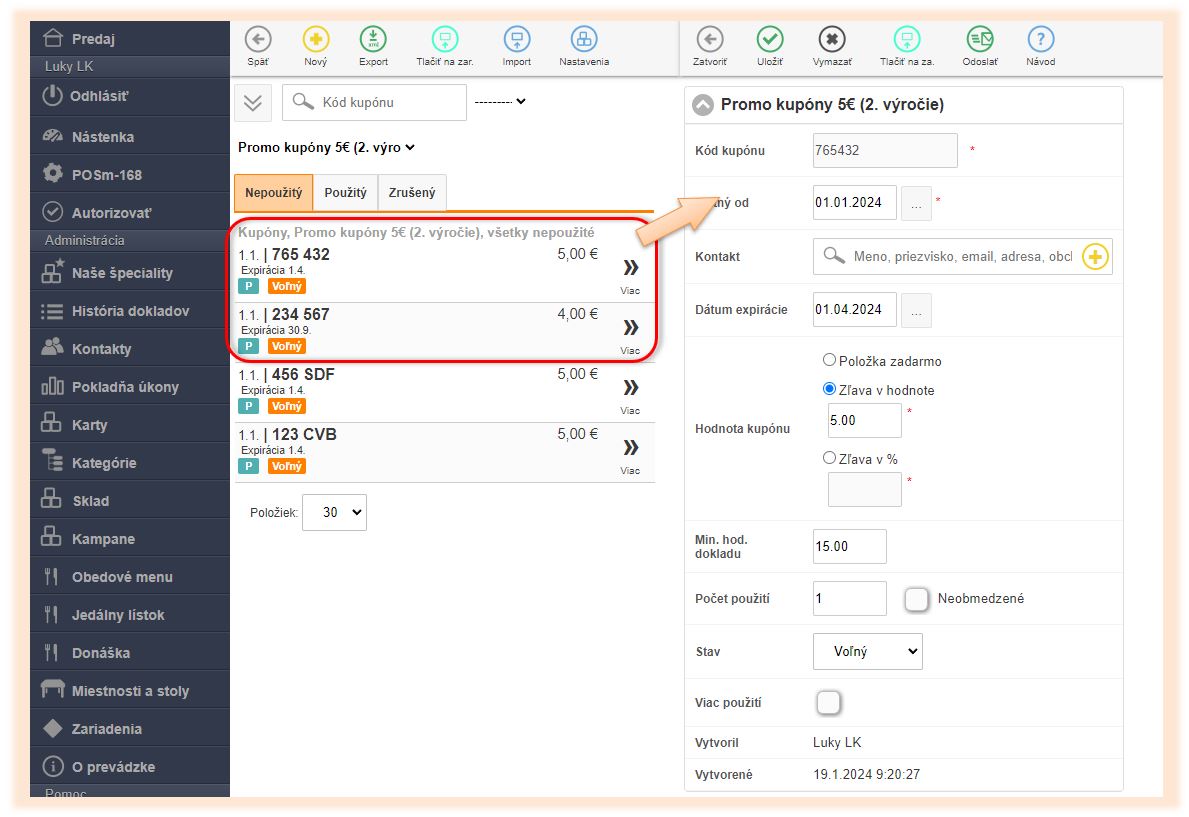The width and height of the screenshot is (1189, 817).
Task: Expand the Promo kupóny 5€ campaign selector
Action: pyautogui.click(x=326, y=147)
